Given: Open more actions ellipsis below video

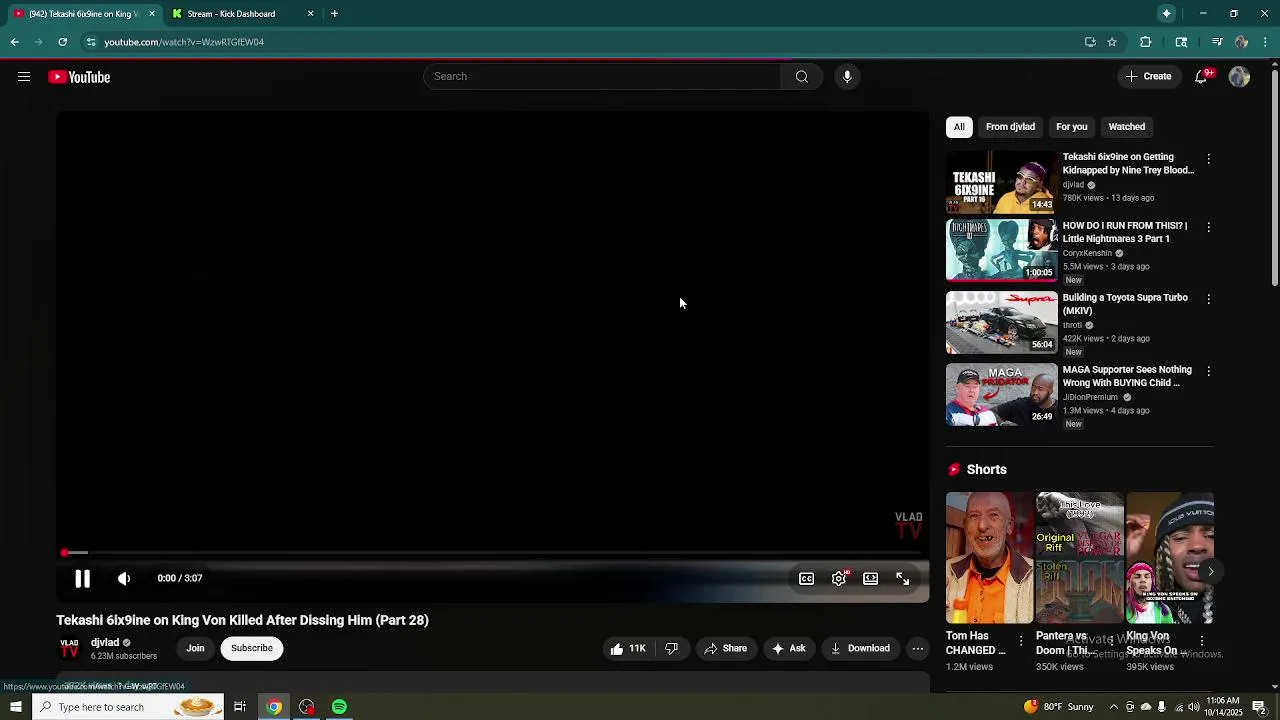Looking at the screenshot, I should [x=917, y=648].
